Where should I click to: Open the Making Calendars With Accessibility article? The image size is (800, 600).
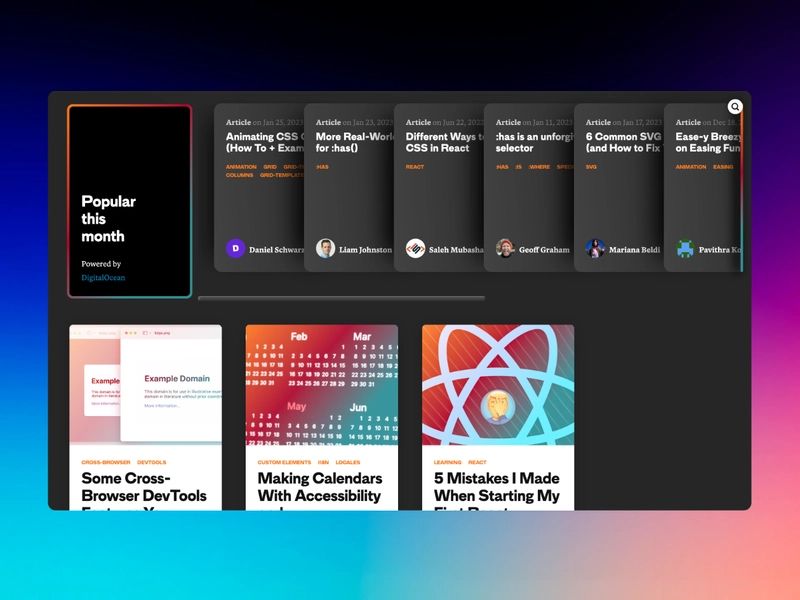320,488
